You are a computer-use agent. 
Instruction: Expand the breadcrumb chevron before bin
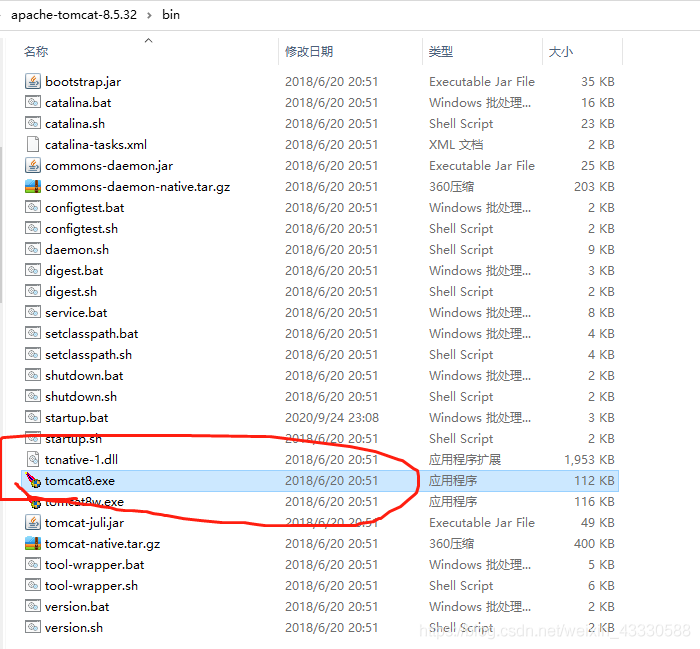149,15
